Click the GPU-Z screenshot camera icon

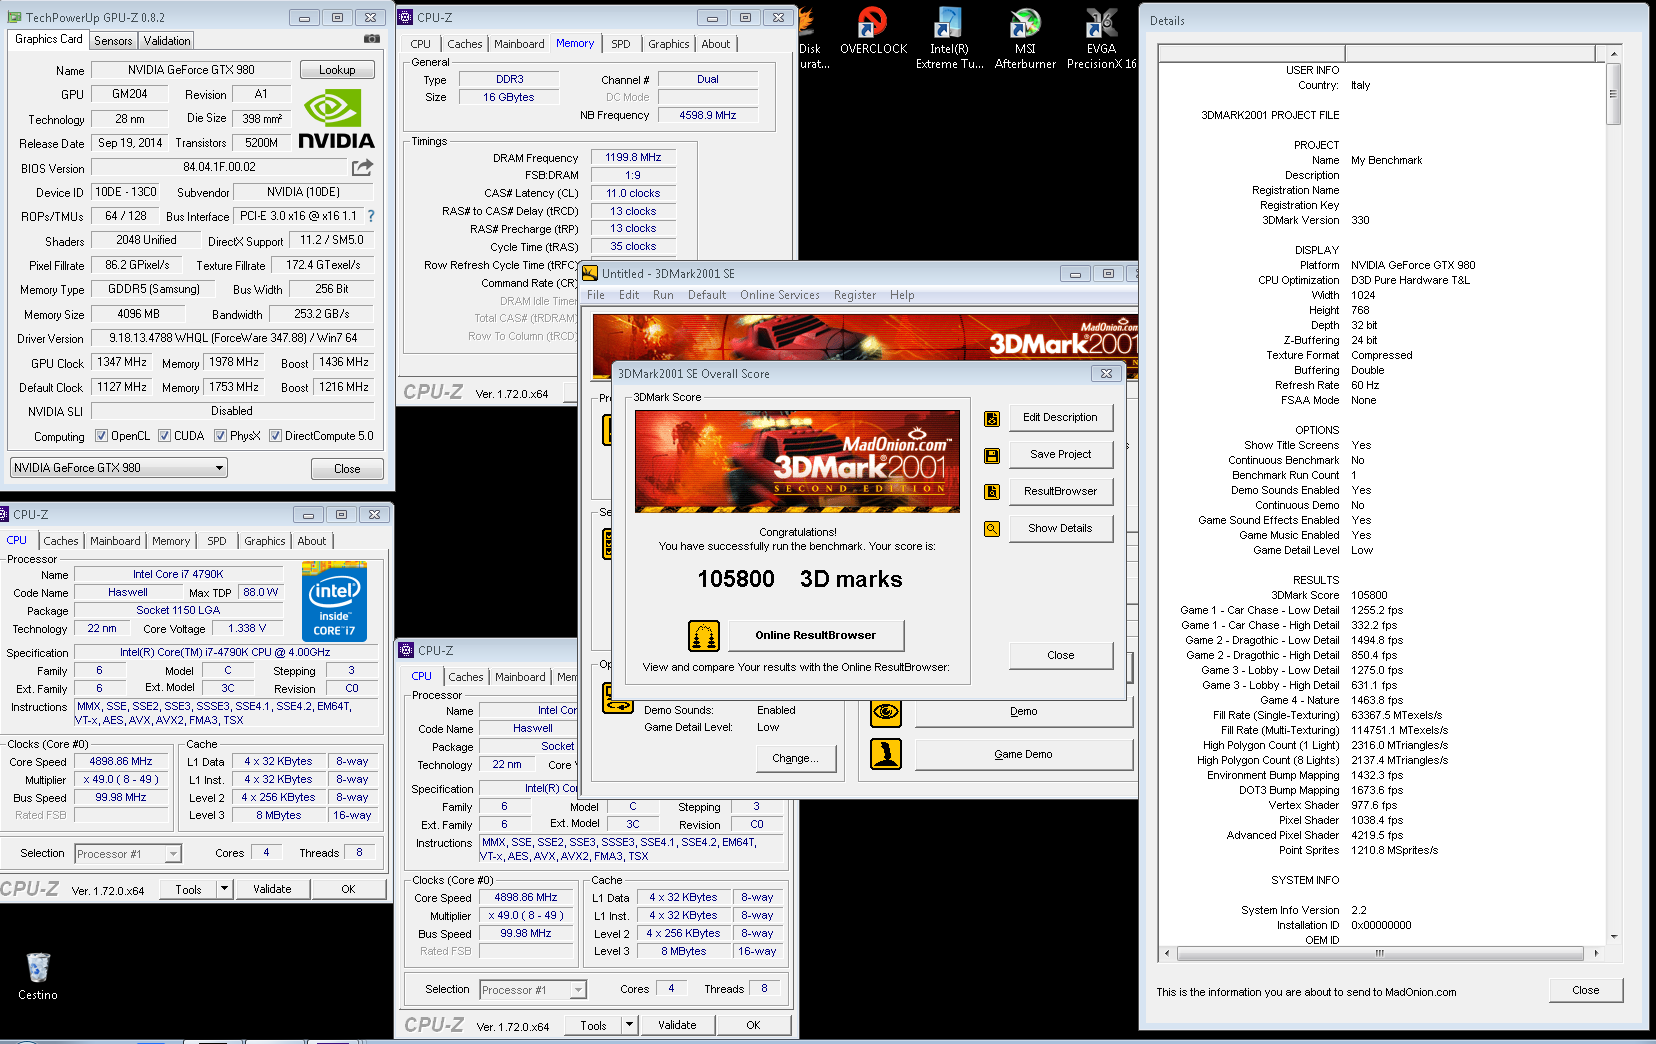(x=372, y=39)
